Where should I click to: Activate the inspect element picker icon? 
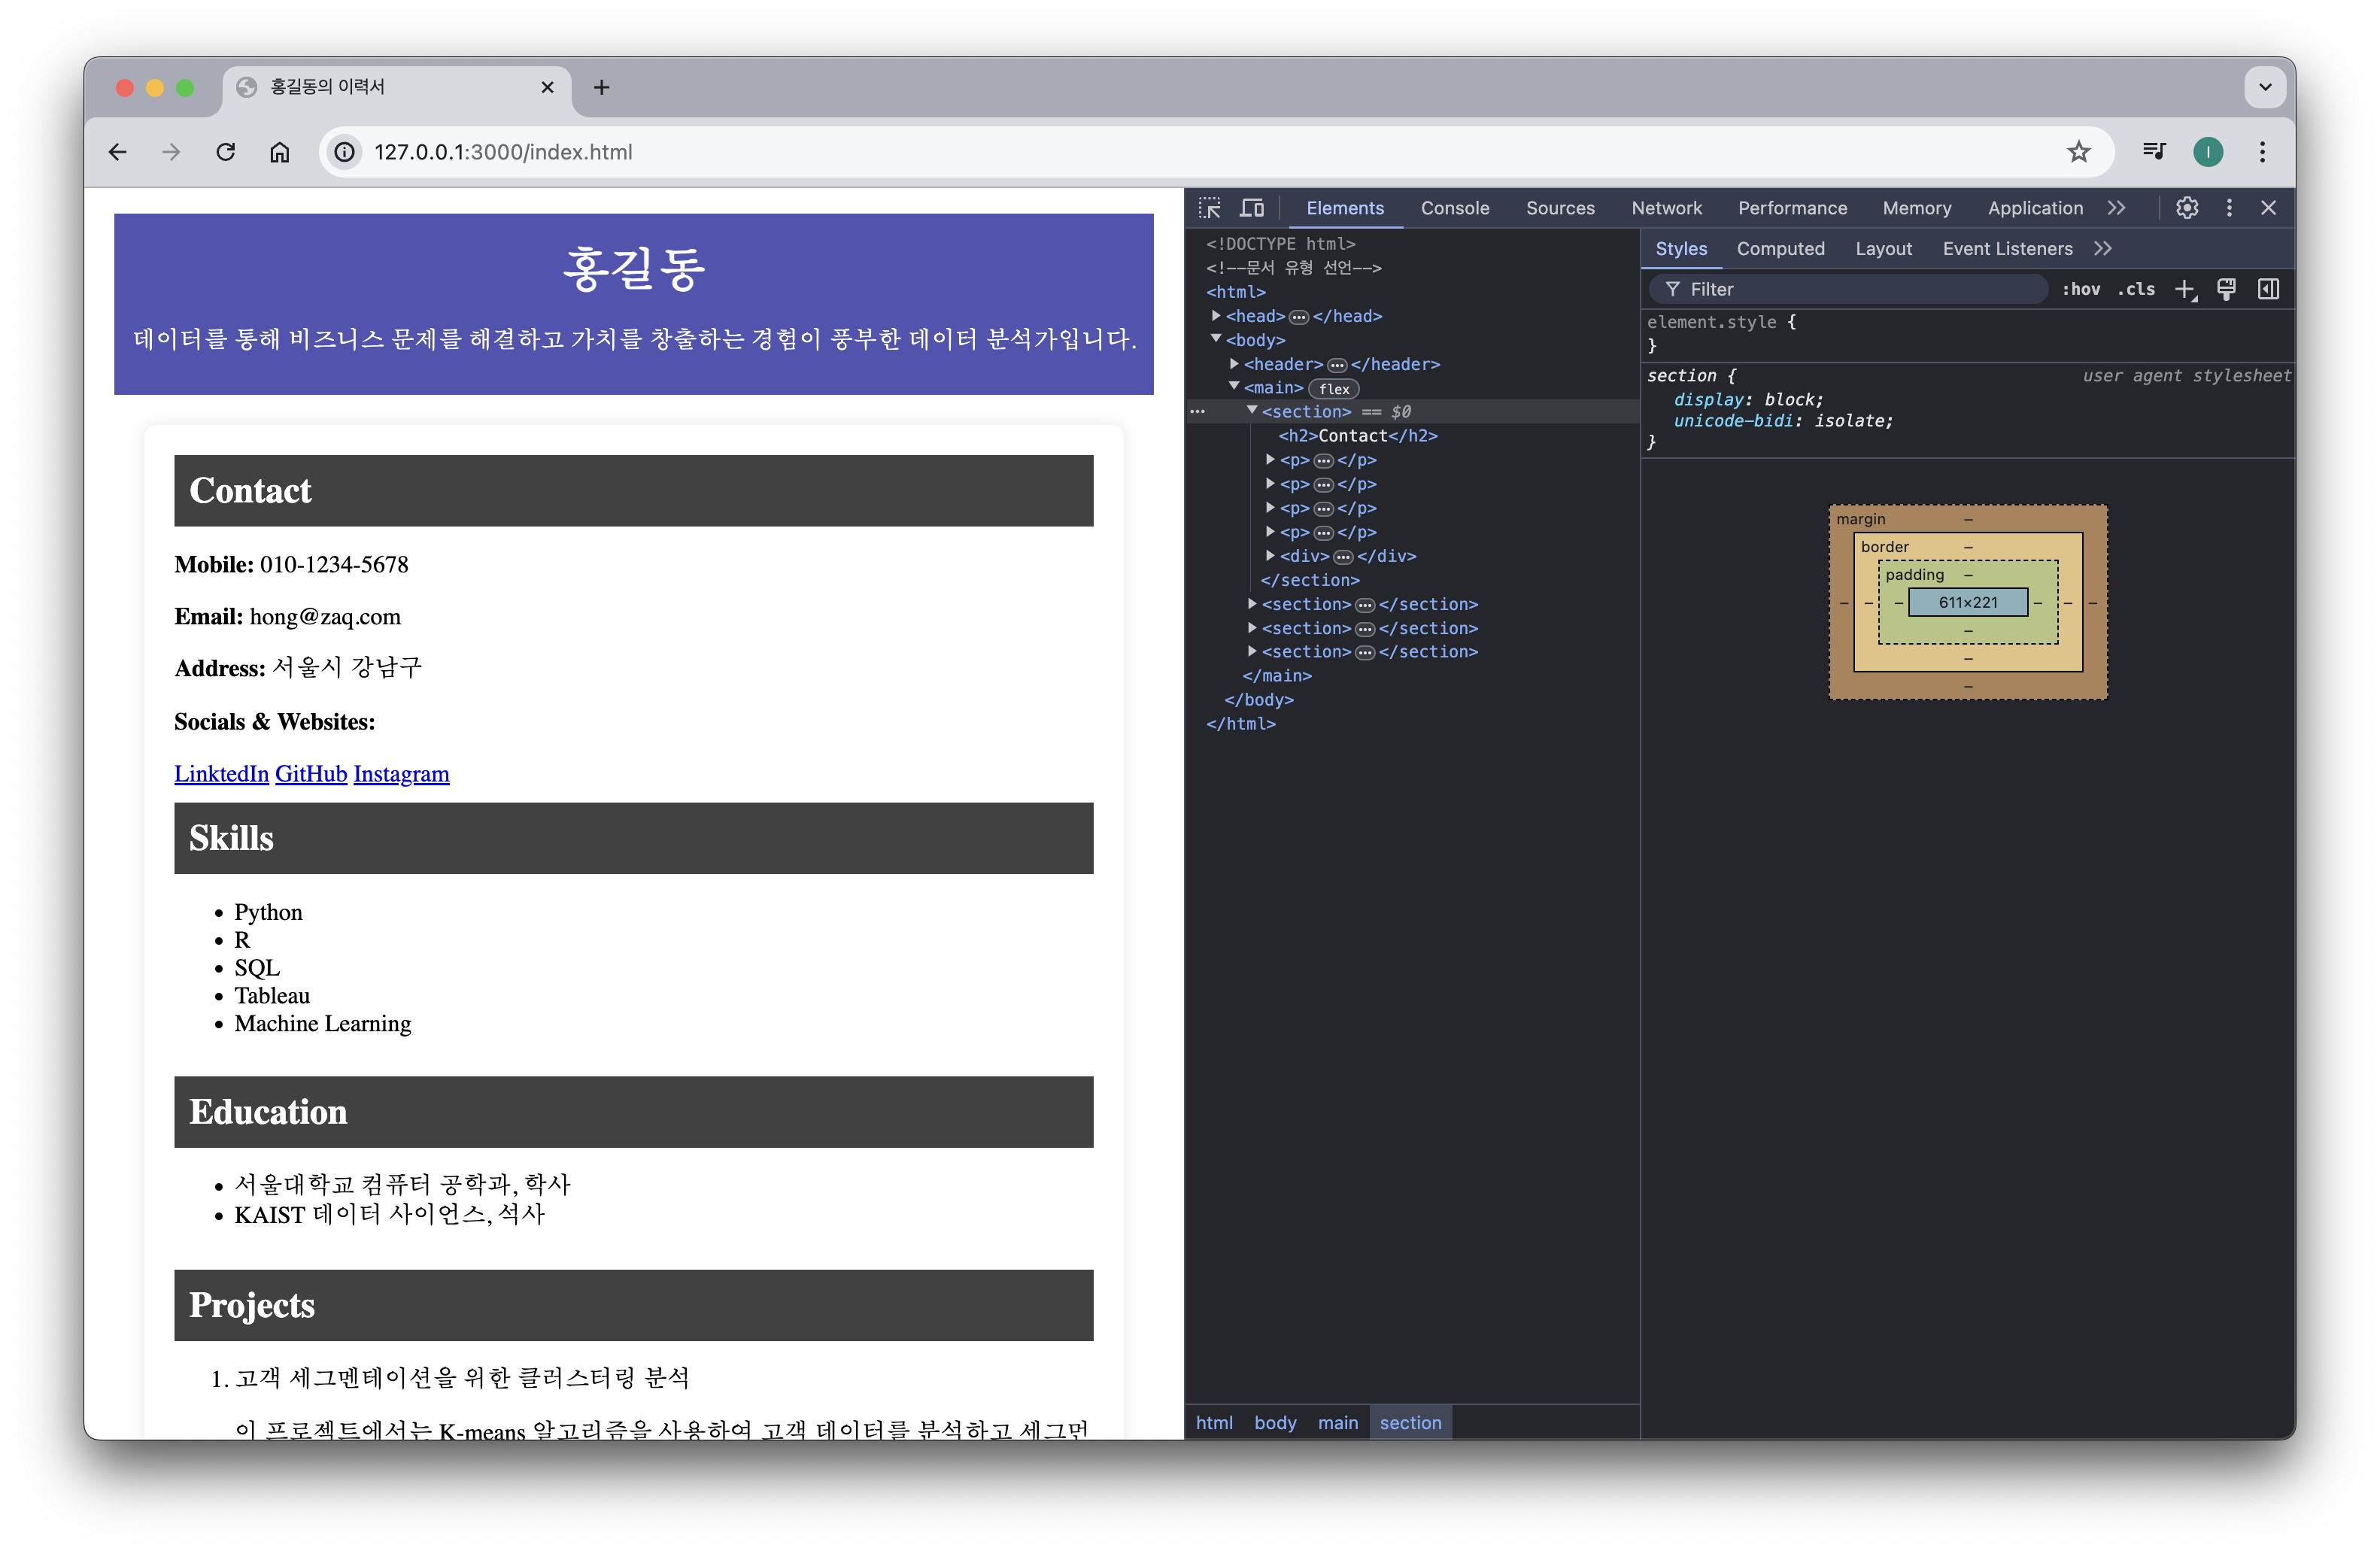(x=1210, y=208)
